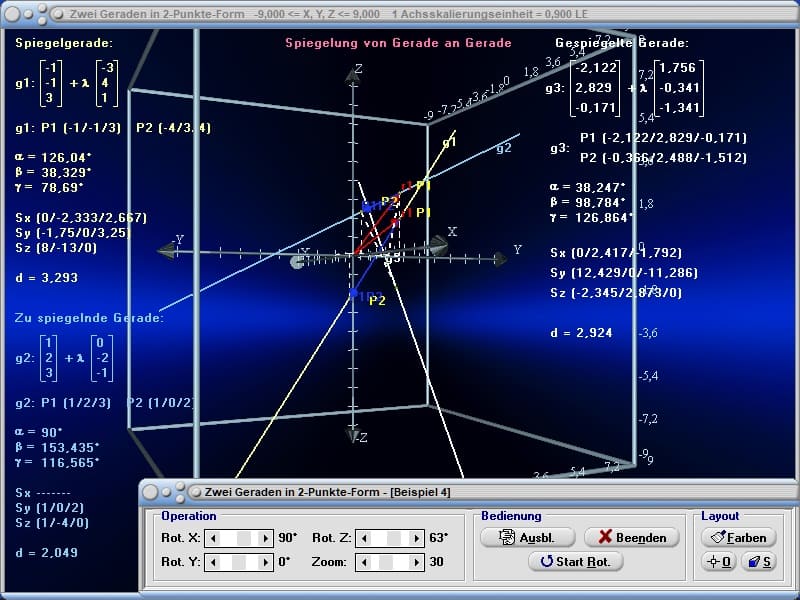Decrease Rot. Z with left arrow

click(x=364, y=538)
